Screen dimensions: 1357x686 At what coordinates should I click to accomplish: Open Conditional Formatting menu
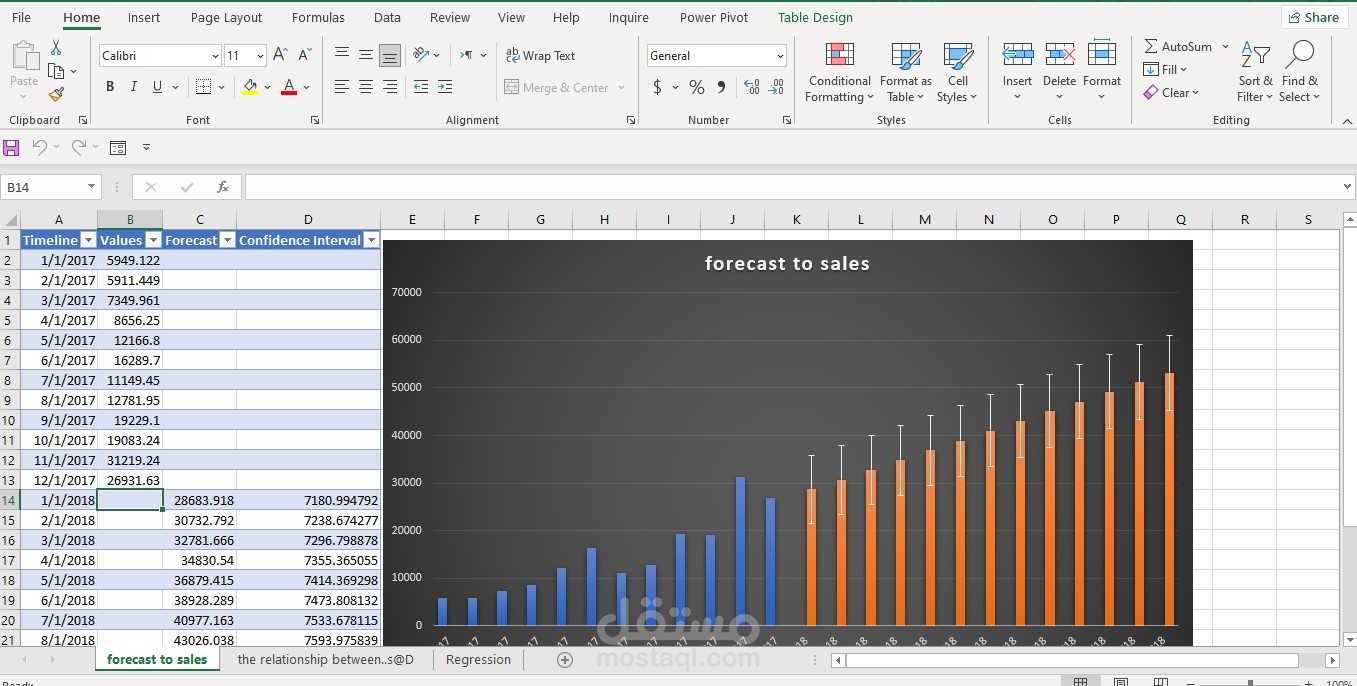(x=839, y=72)
